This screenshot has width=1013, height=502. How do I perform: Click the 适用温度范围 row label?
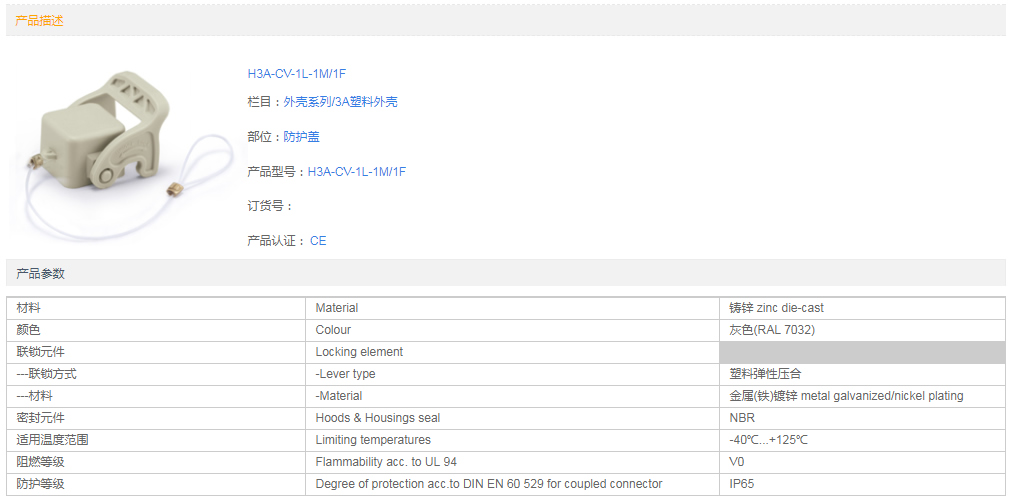pyautogui.click(x=46, y=440)
